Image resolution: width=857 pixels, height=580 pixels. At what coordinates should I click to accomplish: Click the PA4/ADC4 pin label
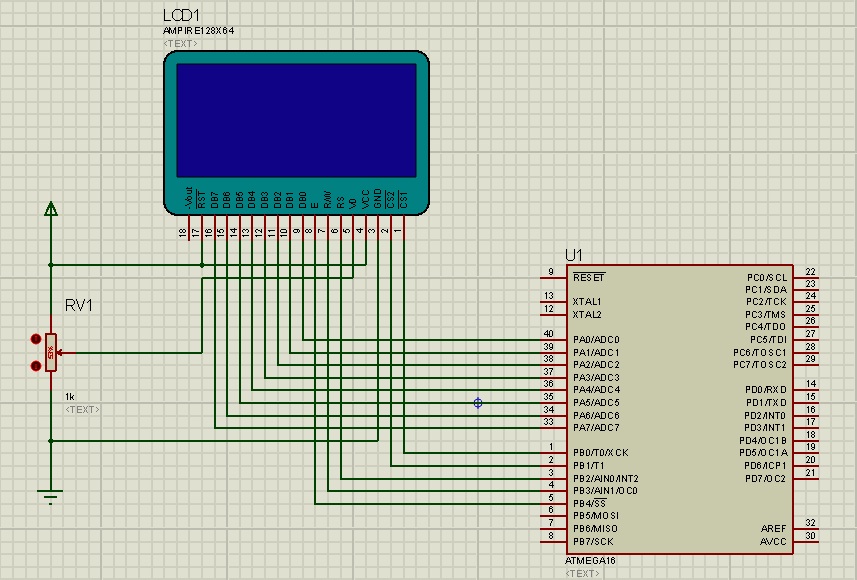(x=596, y=390)
